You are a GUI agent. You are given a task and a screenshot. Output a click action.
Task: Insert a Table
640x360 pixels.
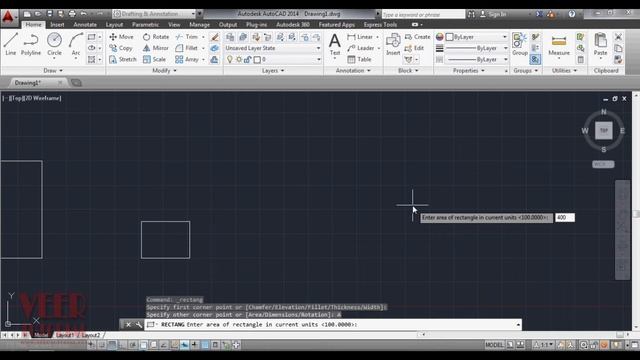pyautogui.click(x=359, y=60)
